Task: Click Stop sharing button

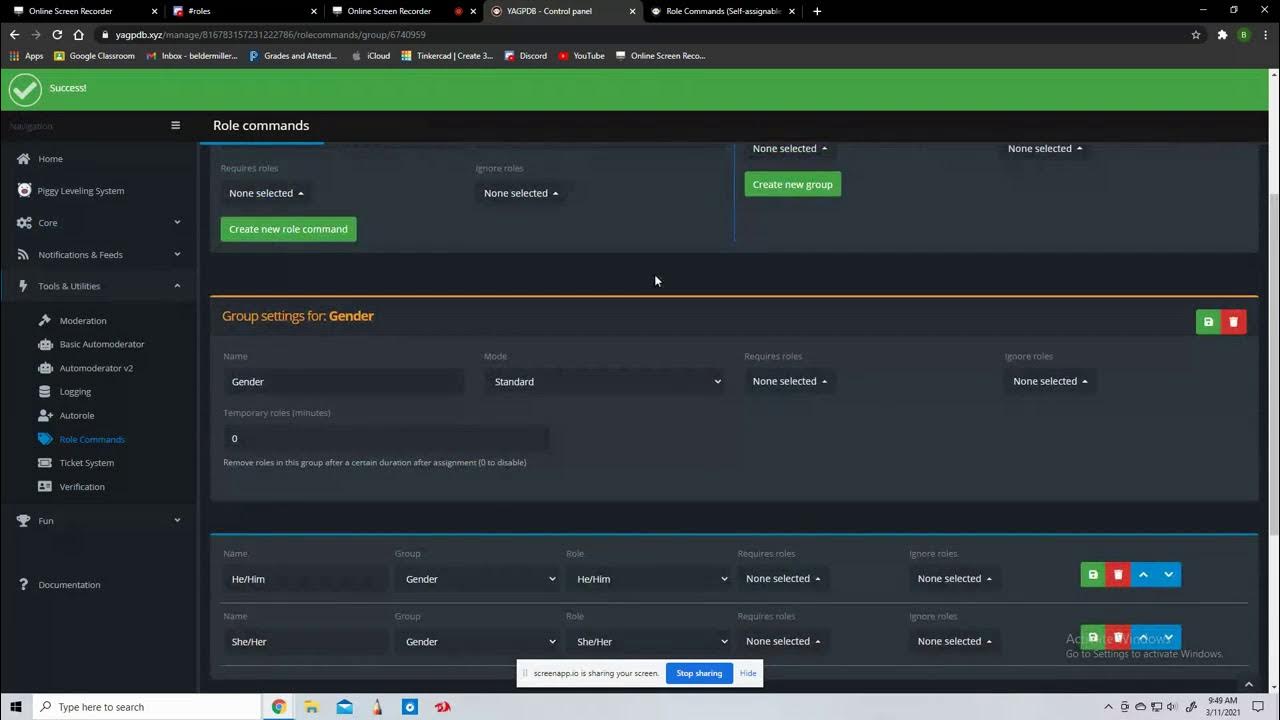Action: pos(699,673)
